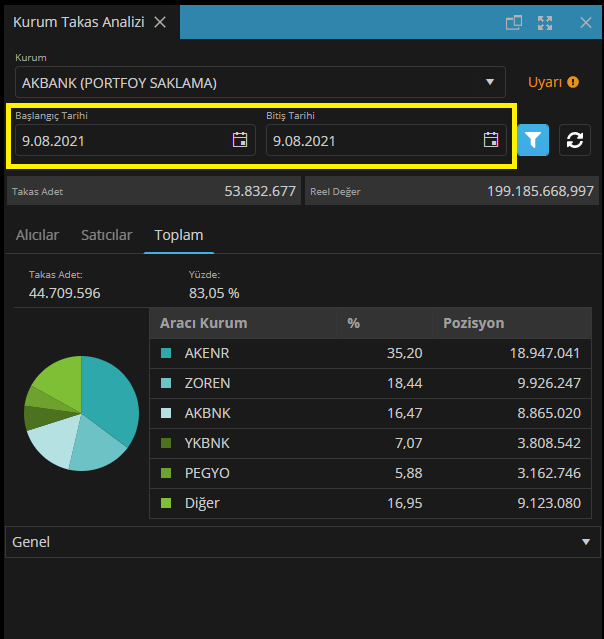Select the YKBNK row name

207,443
